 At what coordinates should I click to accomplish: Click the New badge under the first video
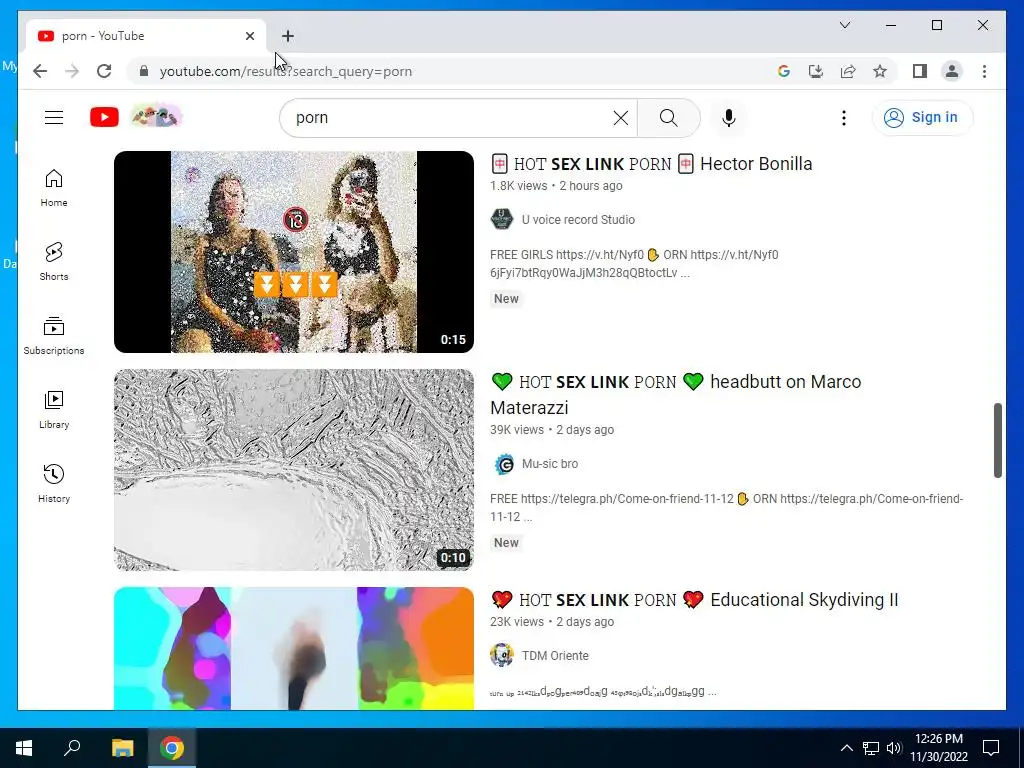[506, 299]
